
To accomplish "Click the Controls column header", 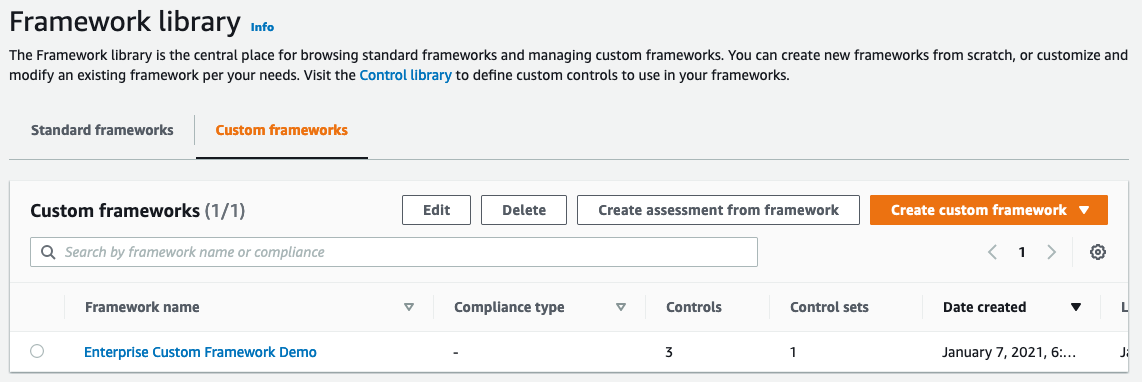I will 693,308.
